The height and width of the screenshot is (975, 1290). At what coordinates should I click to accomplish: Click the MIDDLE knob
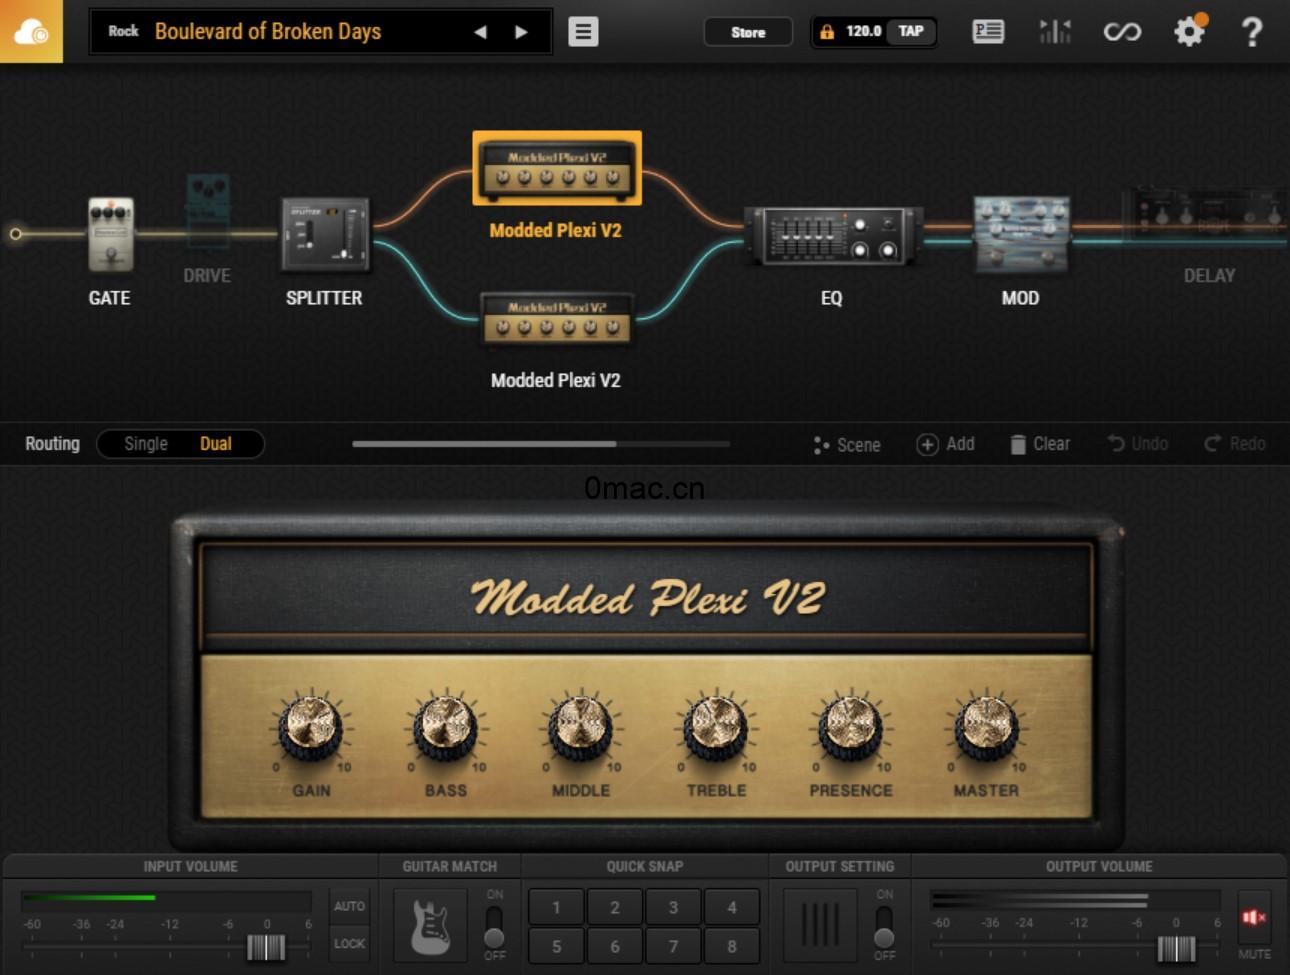581,726
